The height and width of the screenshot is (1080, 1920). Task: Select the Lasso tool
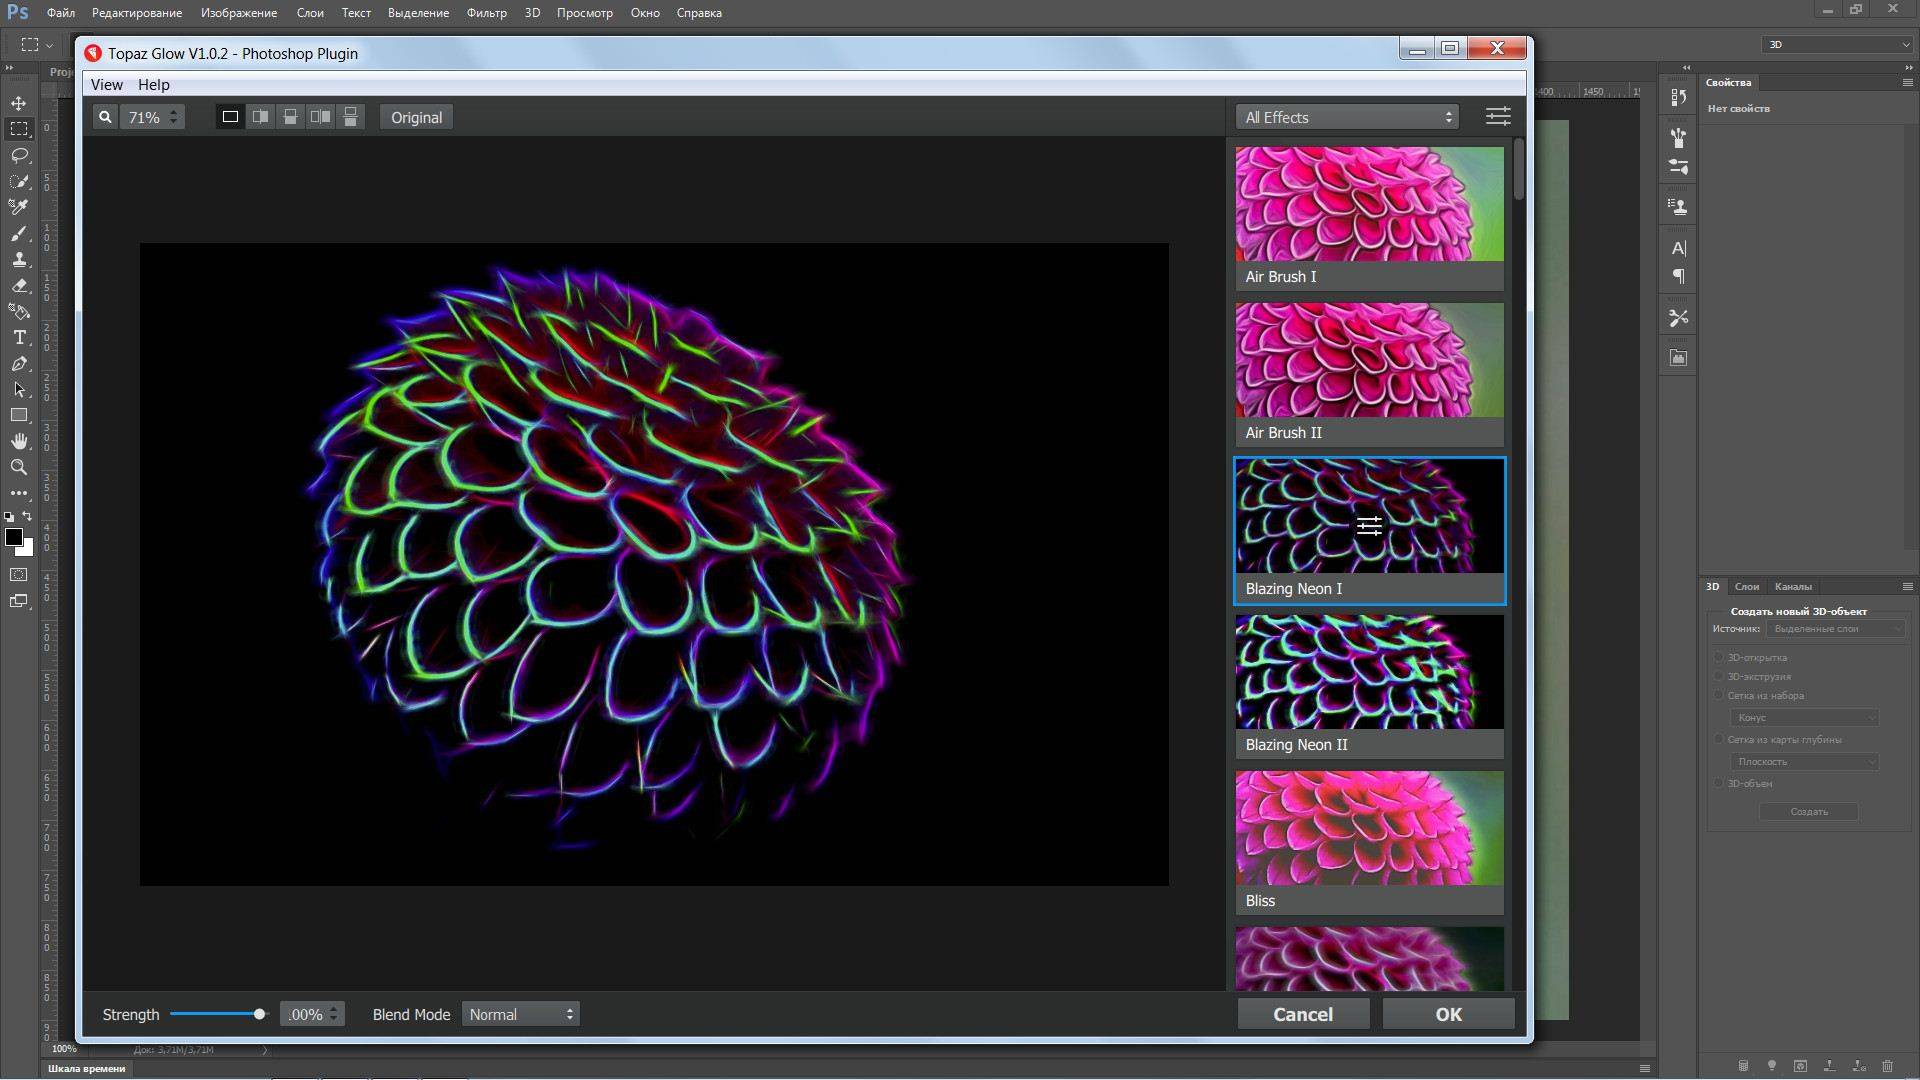(x=19, y=155)
